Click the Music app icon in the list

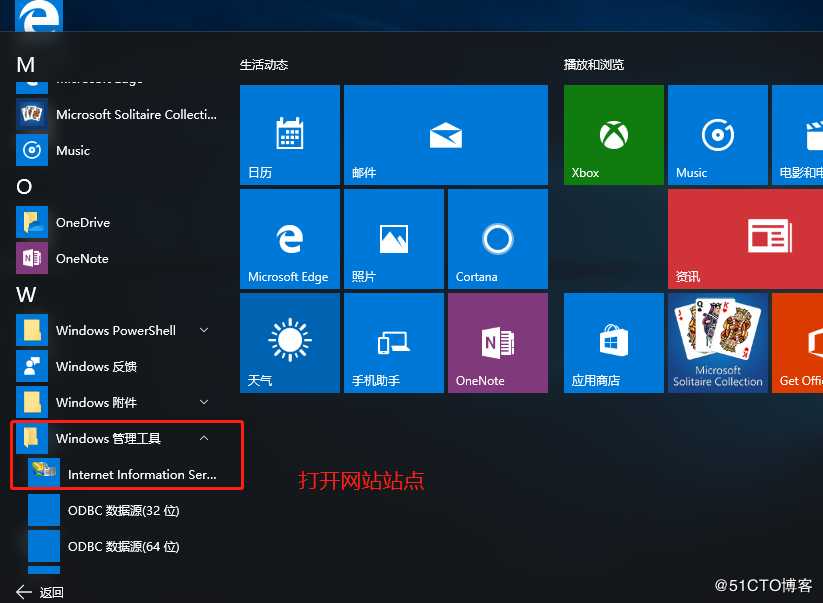click(x=32, y=150)
